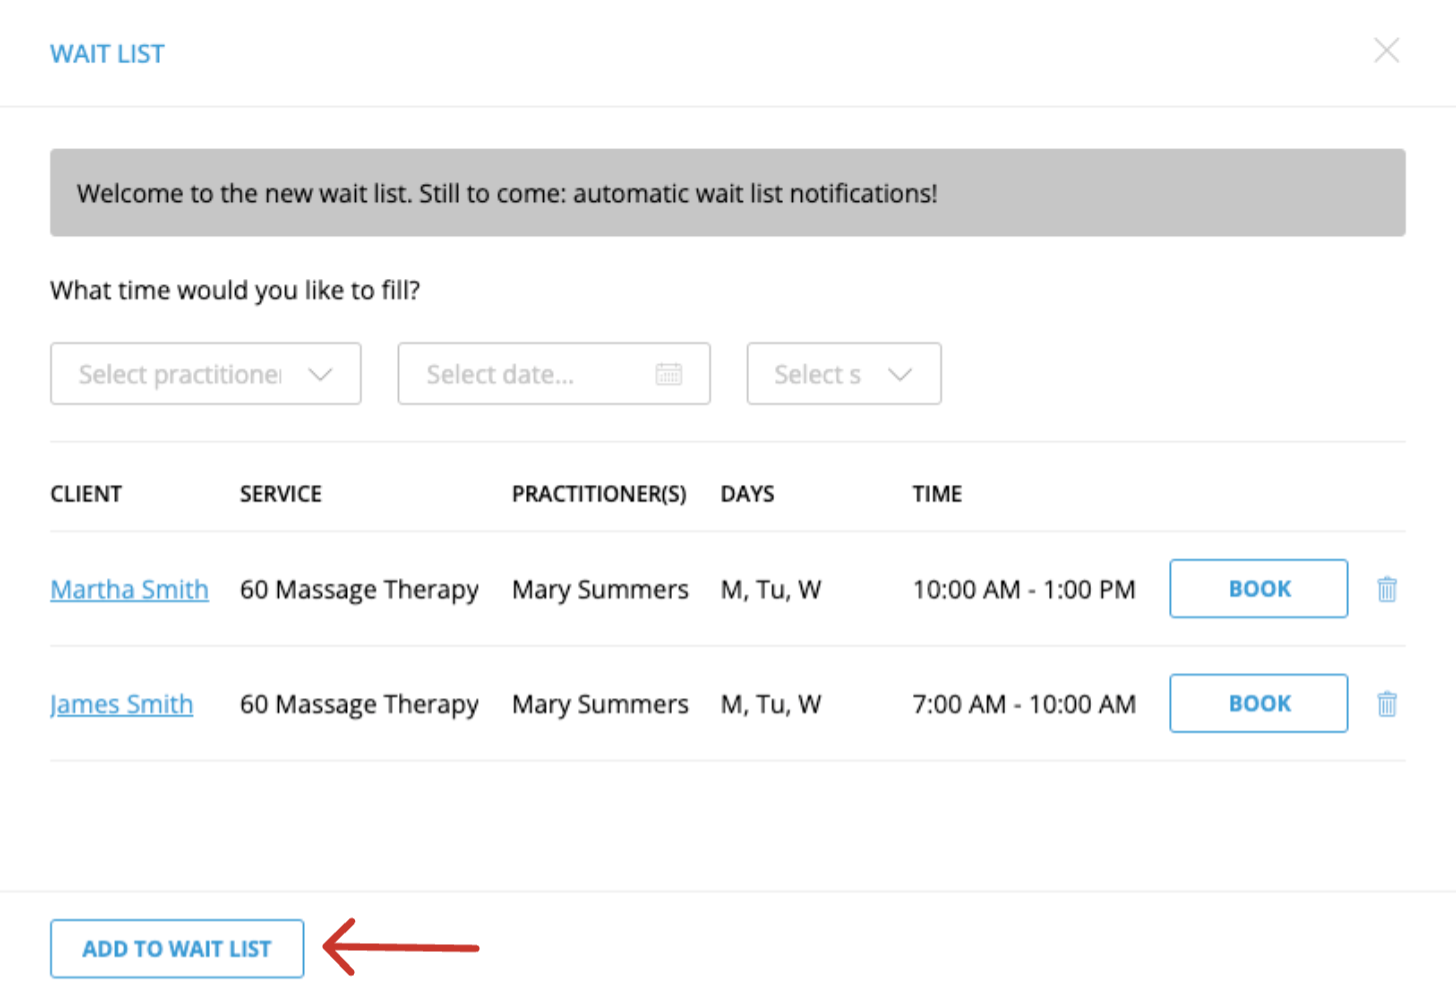Click the PRACTITIONER(S) column header
The image size is (1456, 997).
click(598, 493)
